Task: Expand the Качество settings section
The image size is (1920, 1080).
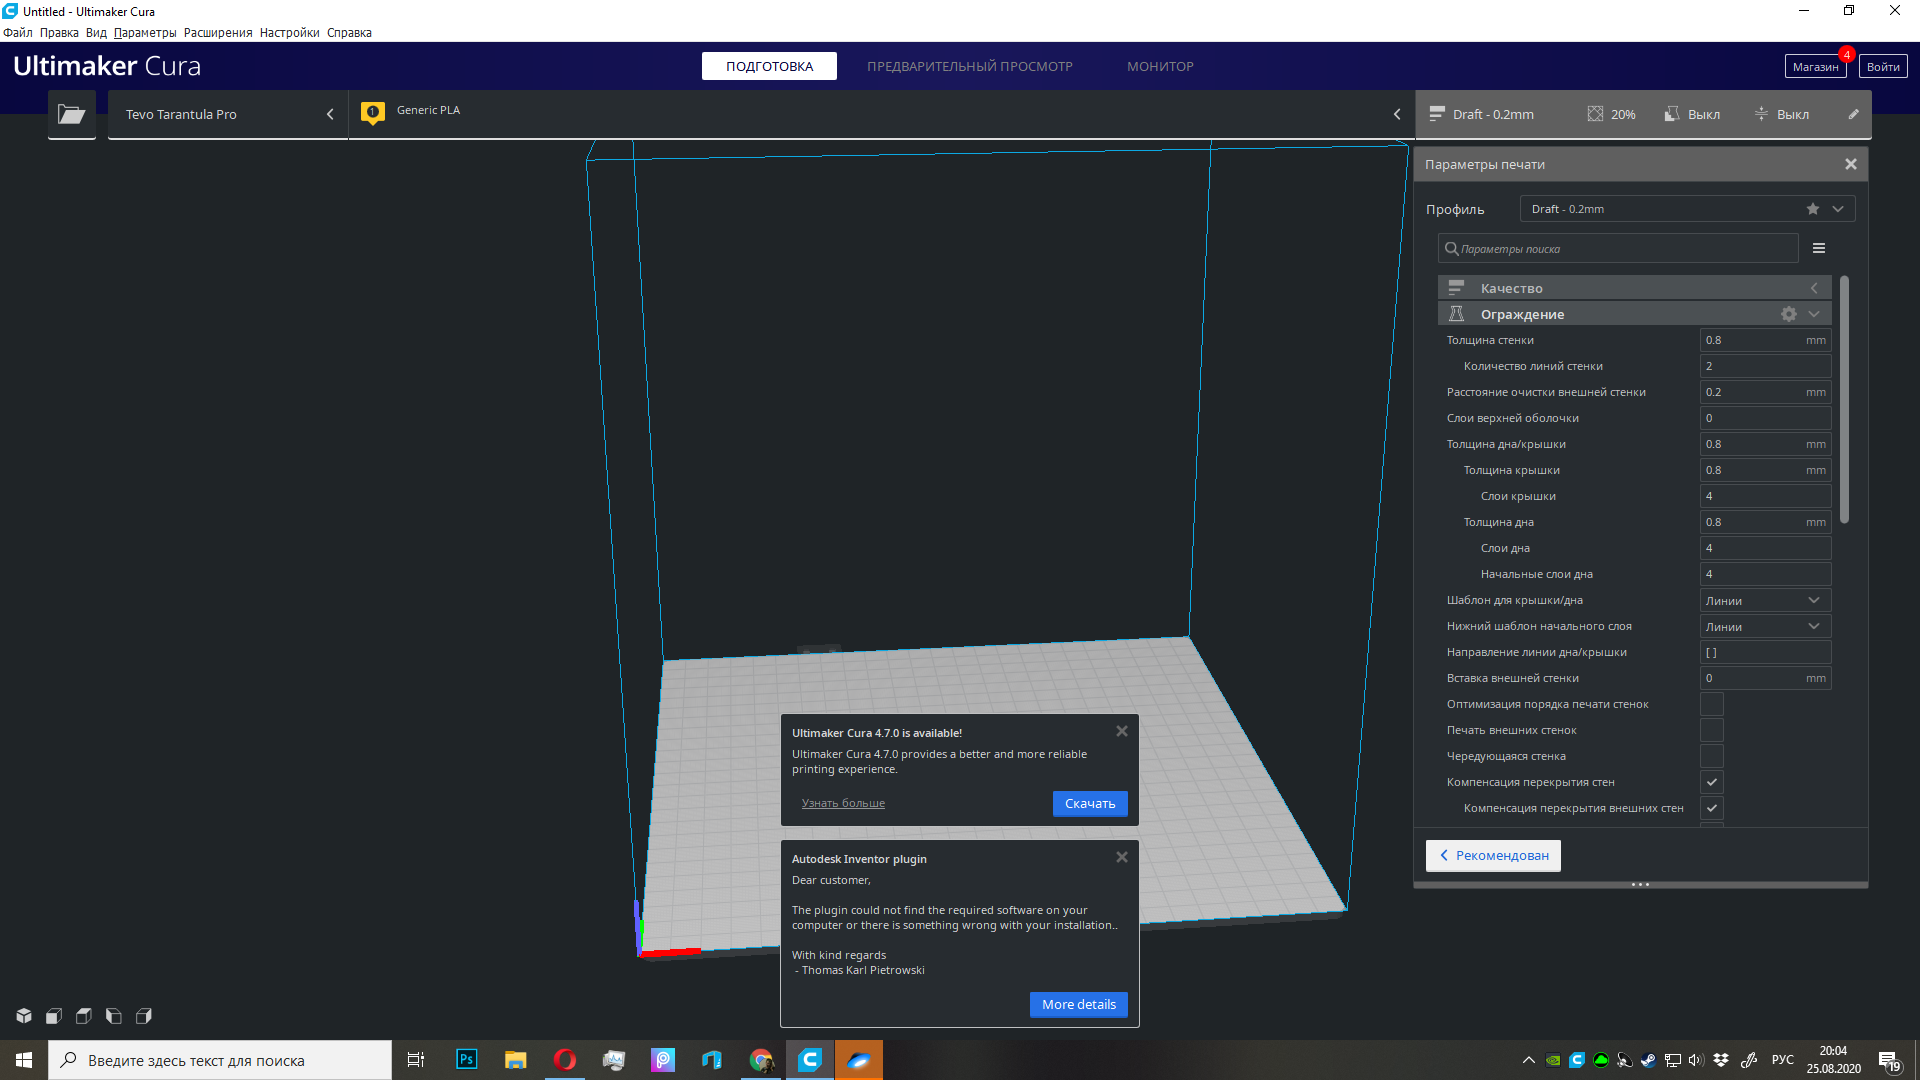Action: tap(1635, 288)
